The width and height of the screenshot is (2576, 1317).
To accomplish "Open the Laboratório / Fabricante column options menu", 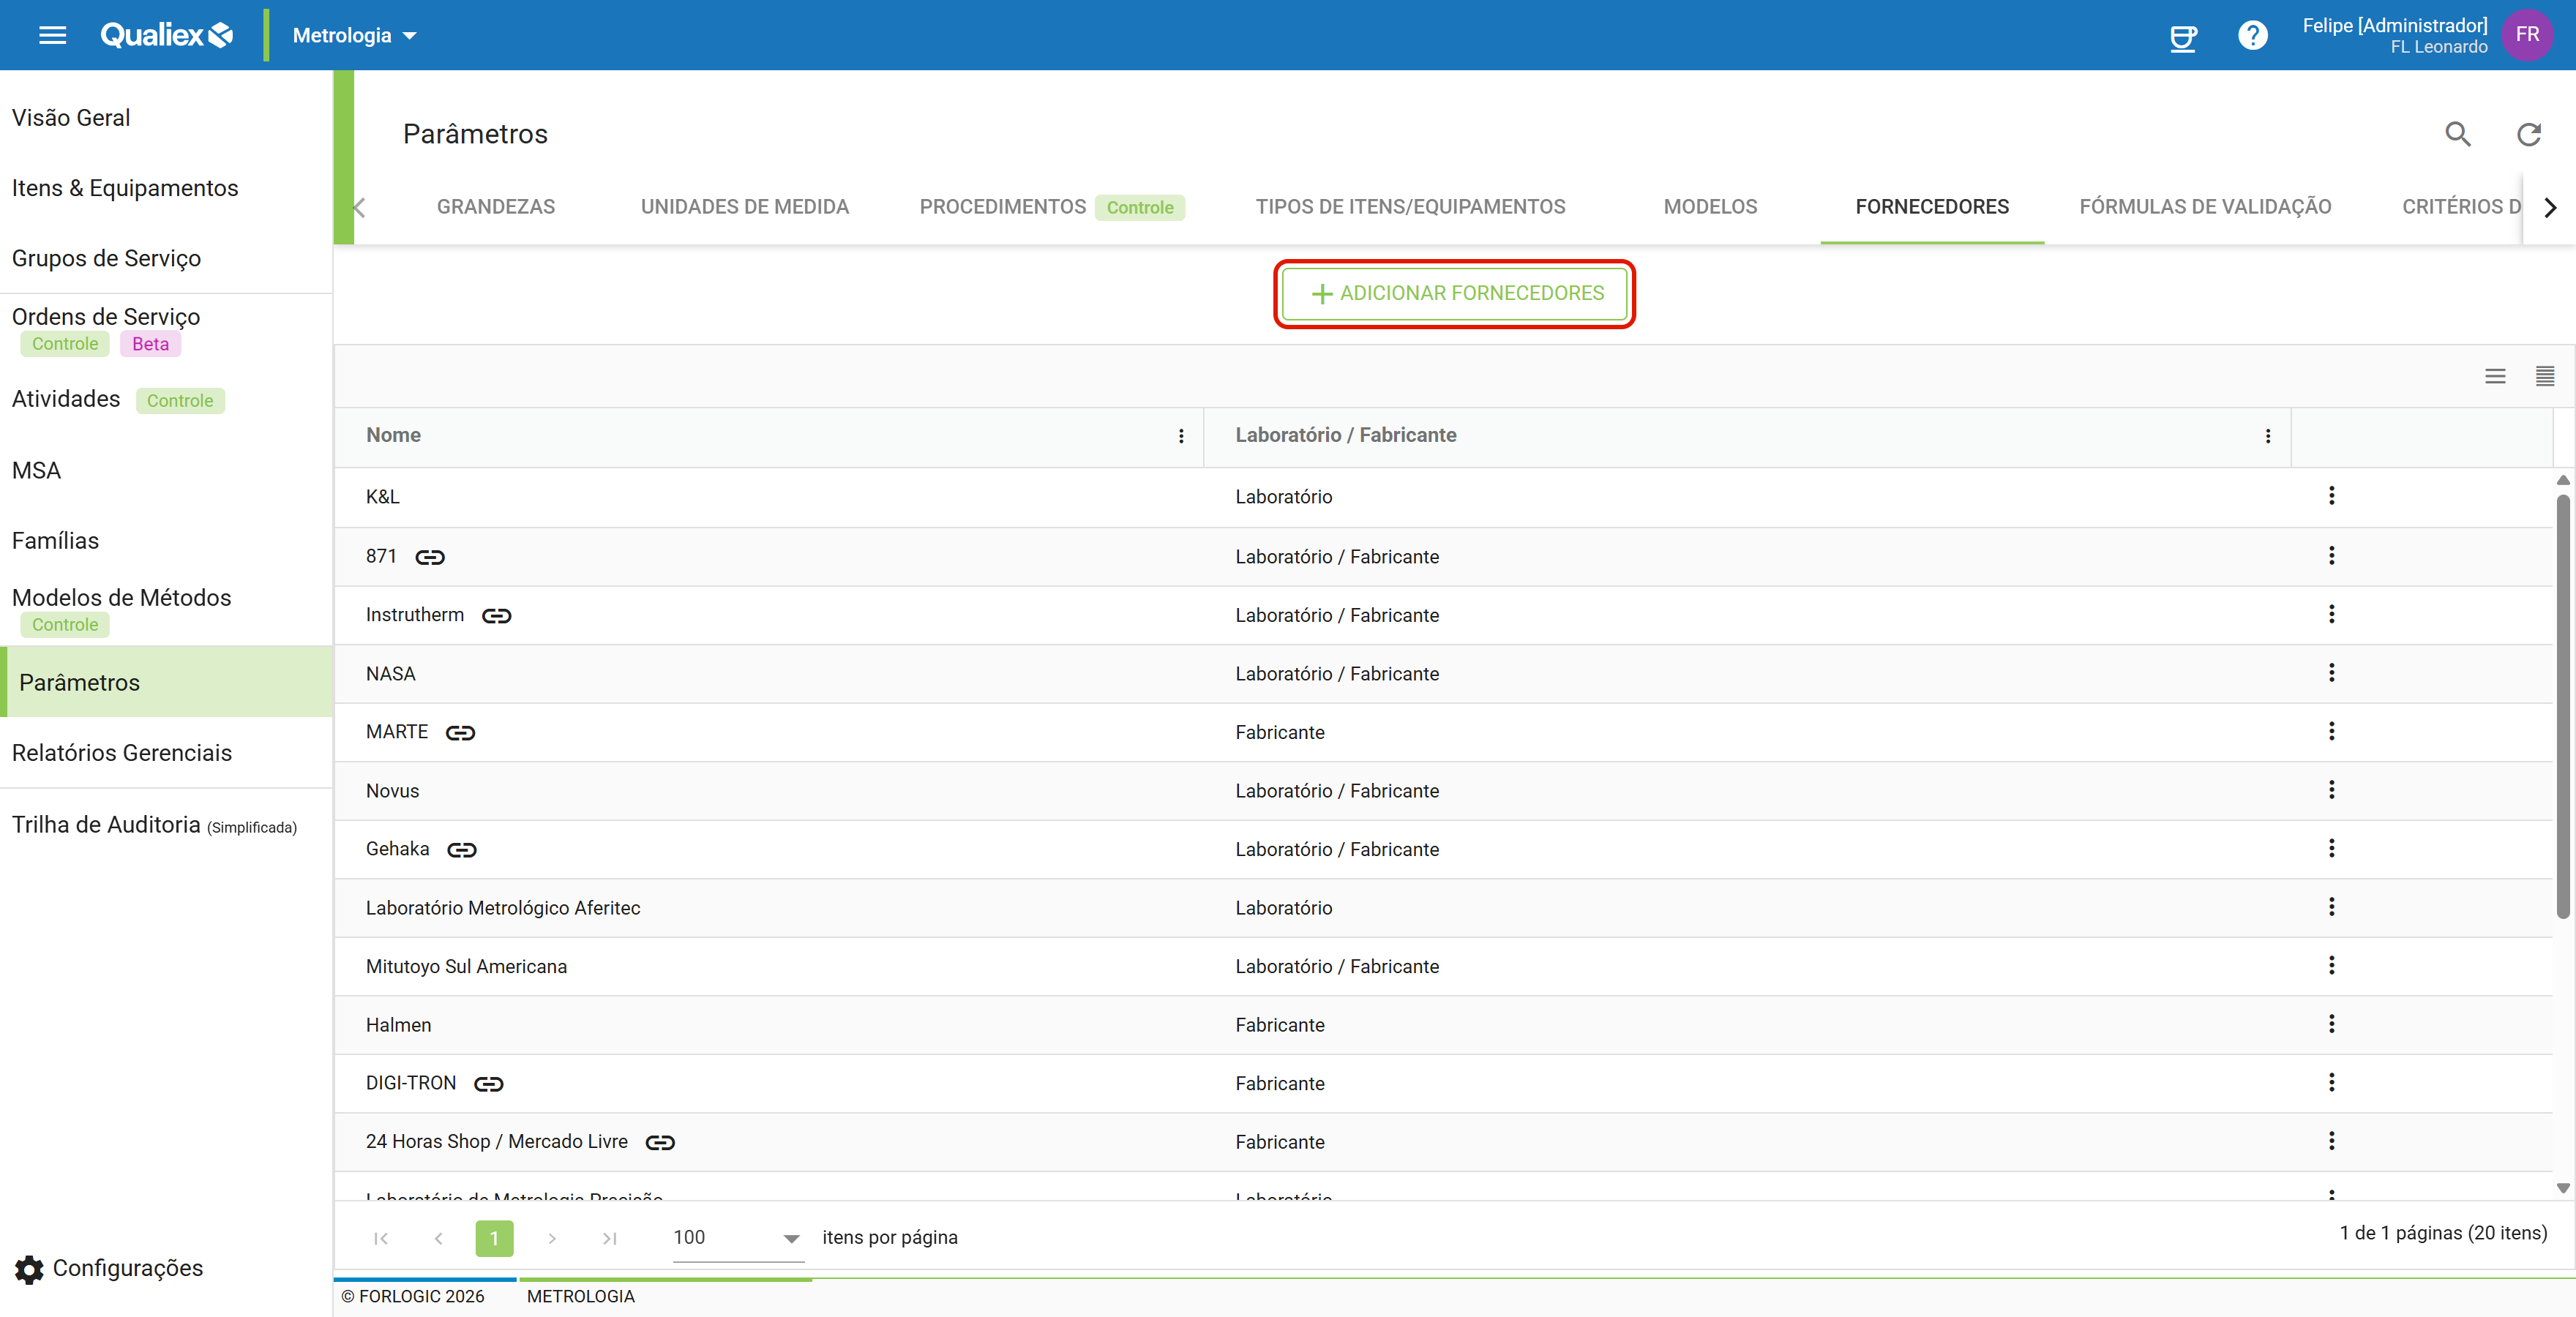I will tap(2267, 436).
